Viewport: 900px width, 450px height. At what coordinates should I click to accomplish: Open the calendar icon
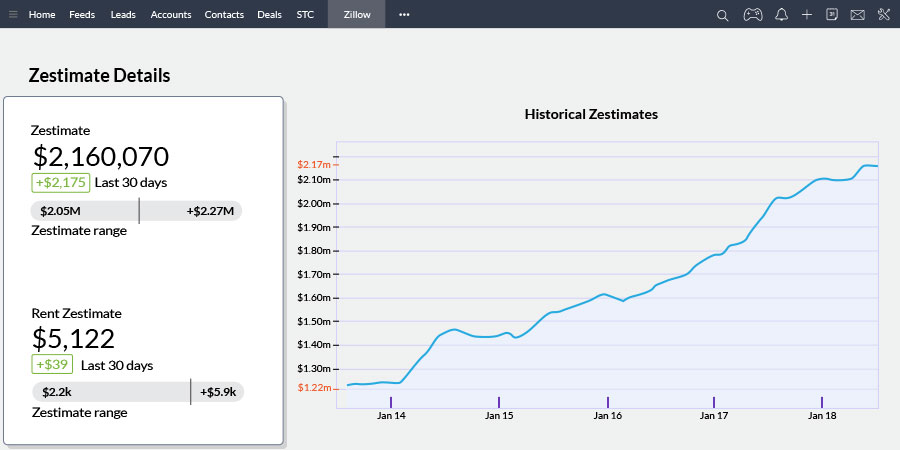coord(832,15)
